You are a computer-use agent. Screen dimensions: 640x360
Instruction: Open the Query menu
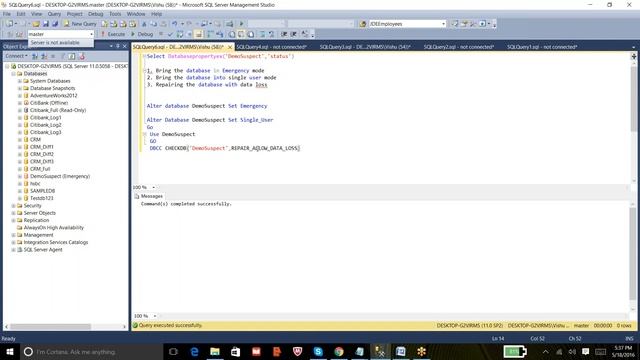(x=54, y=14)
